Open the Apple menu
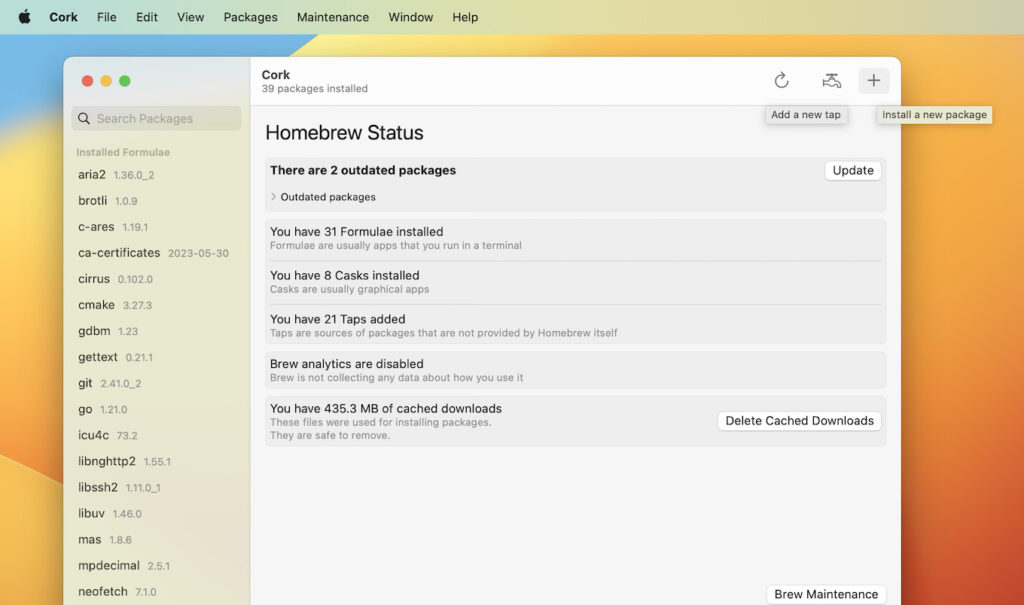Viewport: 1024px width, 605px height. 24,17
